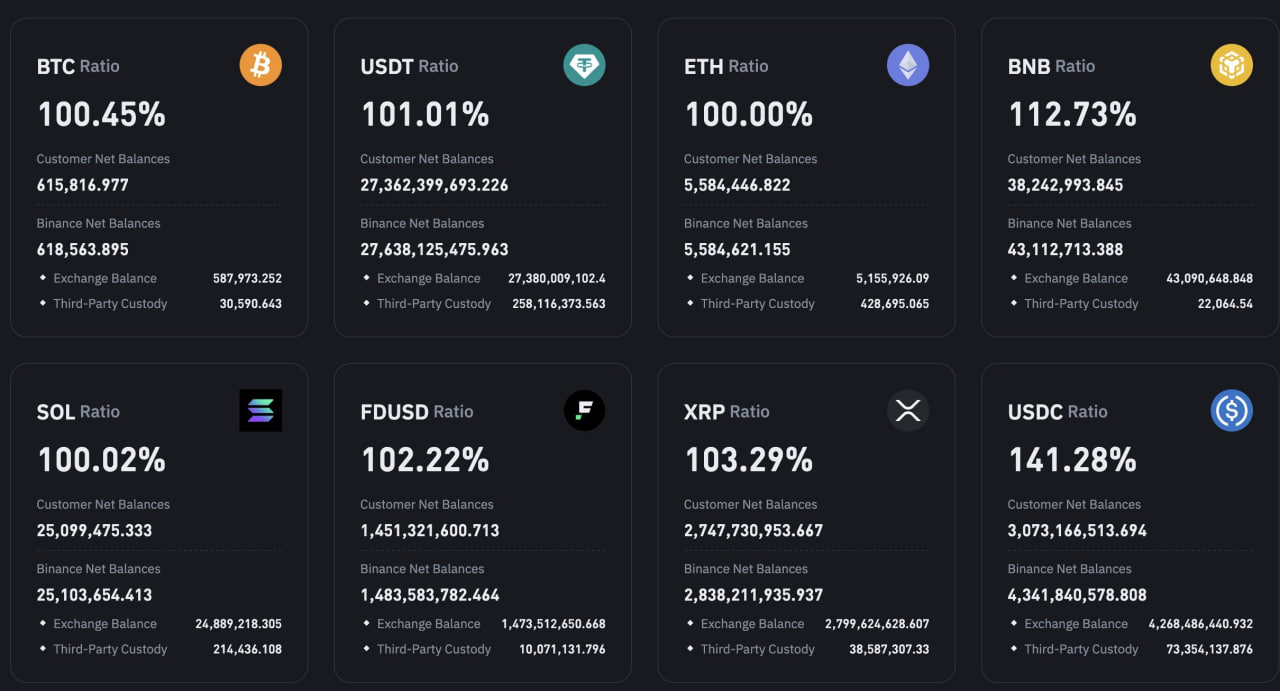This screenshot has width=1280, height=691.
Task: Click the green Tether USDT icon
Action: [584, 65]
